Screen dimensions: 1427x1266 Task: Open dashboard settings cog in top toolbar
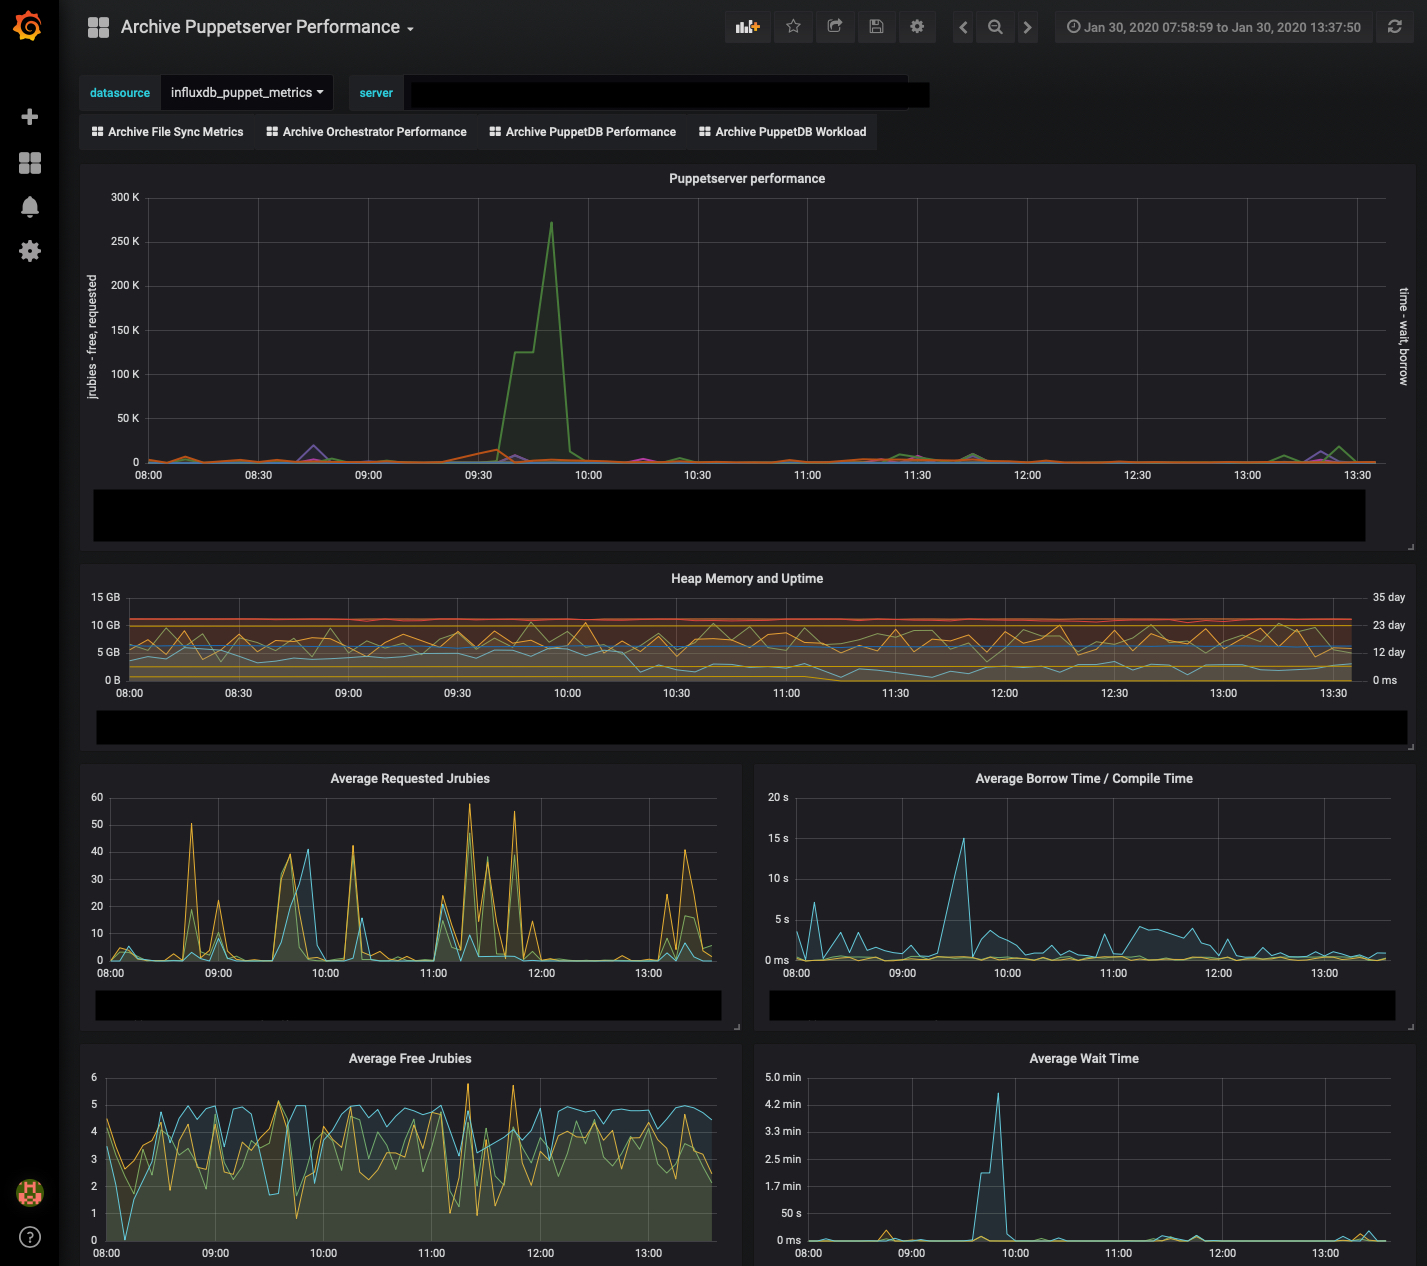[917, 27]
